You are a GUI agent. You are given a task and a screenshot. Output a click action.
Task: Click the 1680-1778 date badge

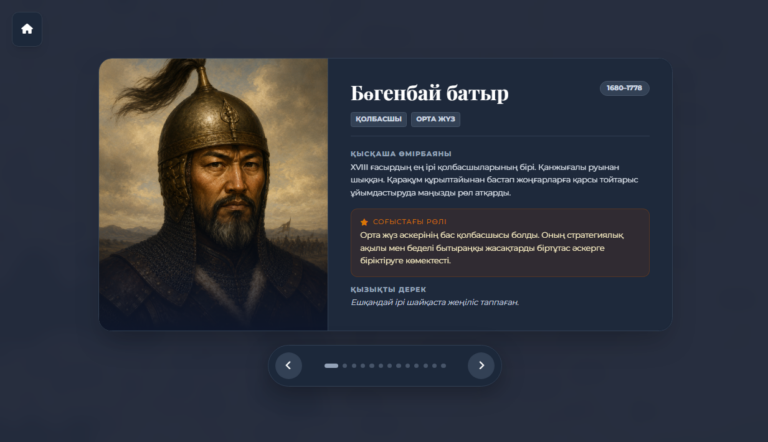(624, 88)
